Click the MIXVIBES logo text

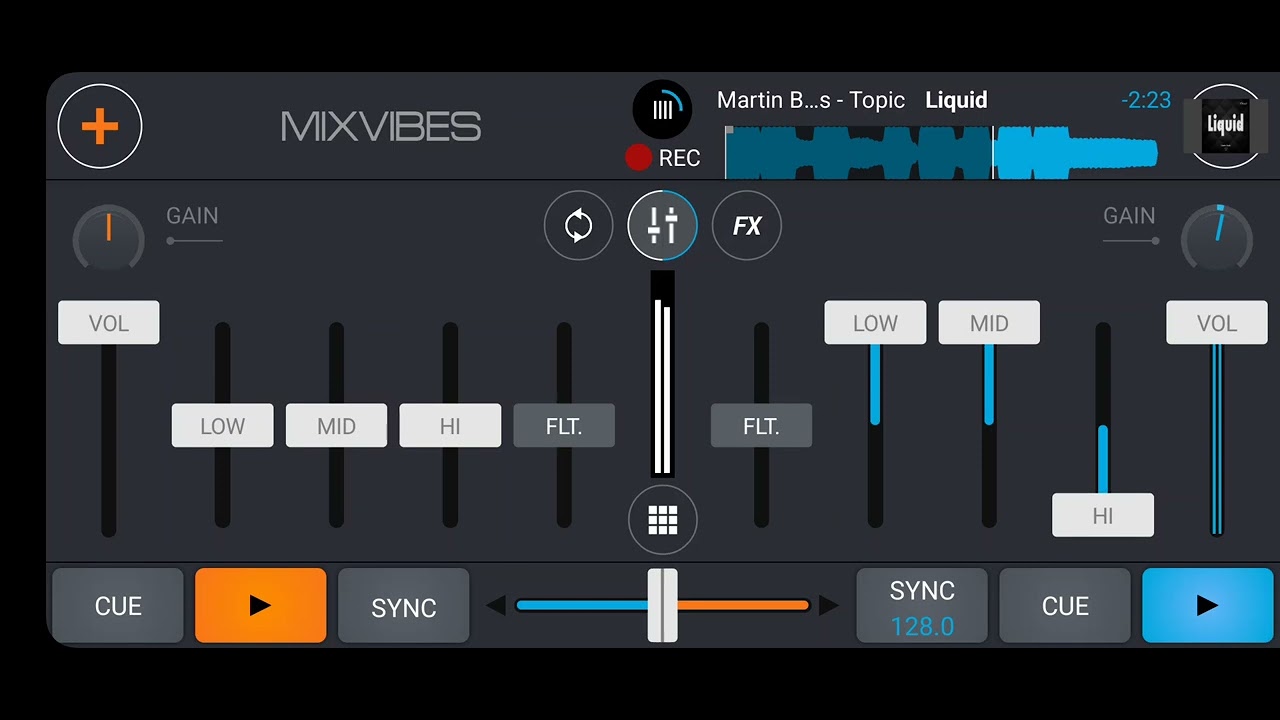tap(381, 127)
